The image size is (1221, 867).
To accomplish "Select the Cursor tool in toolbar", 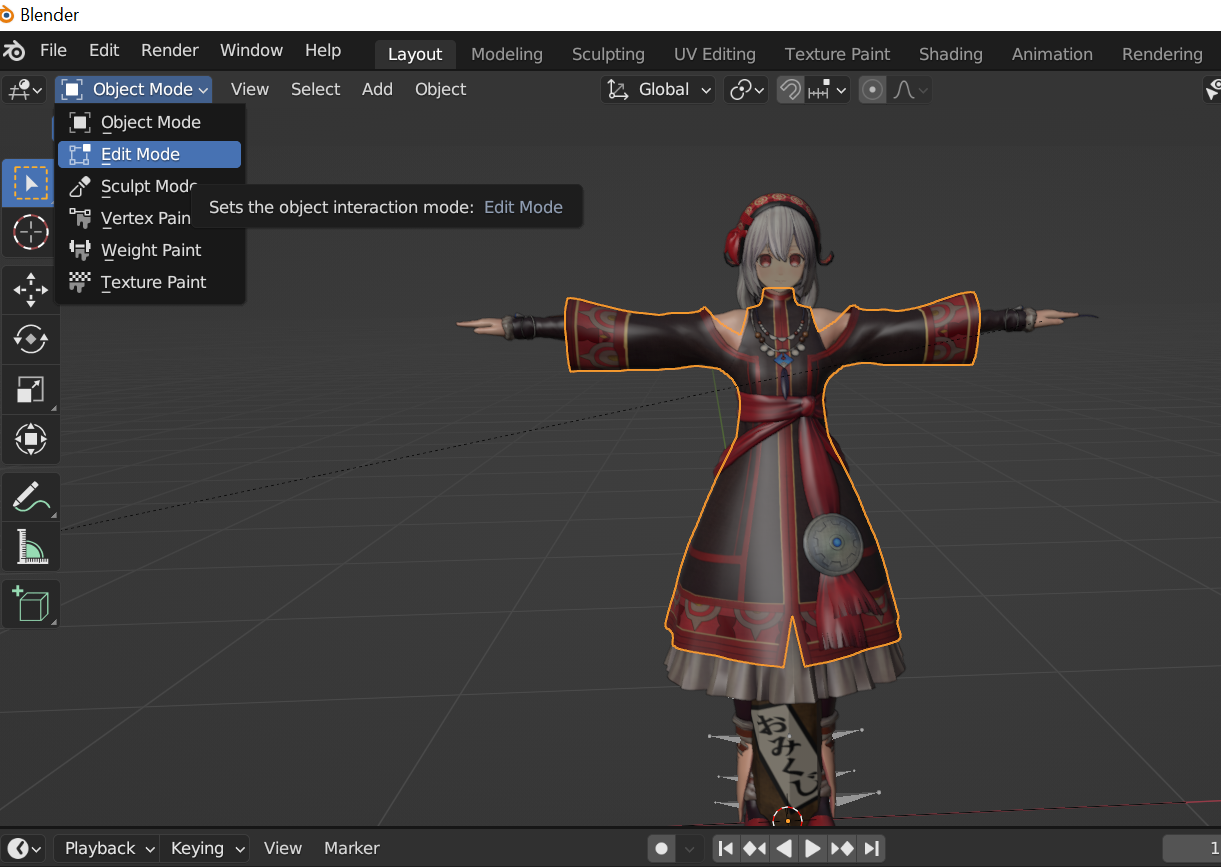I will [x=31, y=233].
